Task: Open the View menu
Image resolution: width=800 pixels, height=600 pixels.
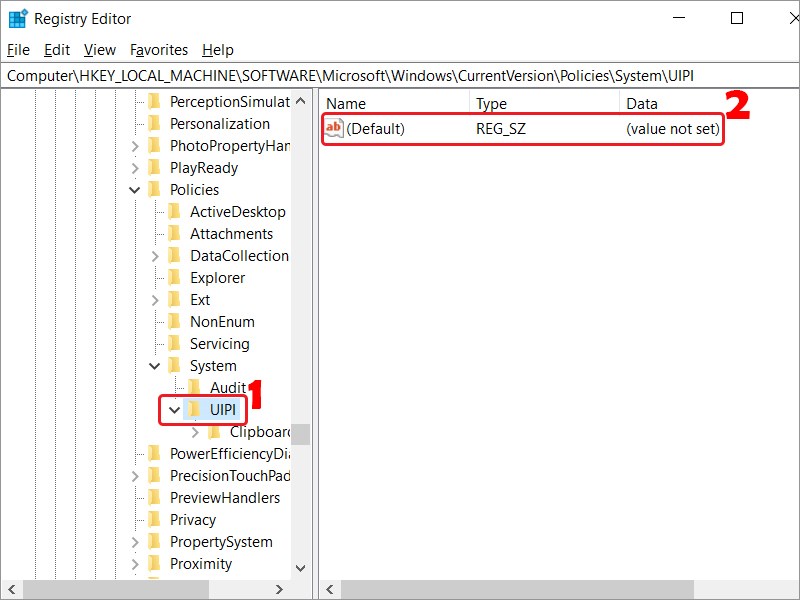Action: pyautogui.click(x=99, y=50)
